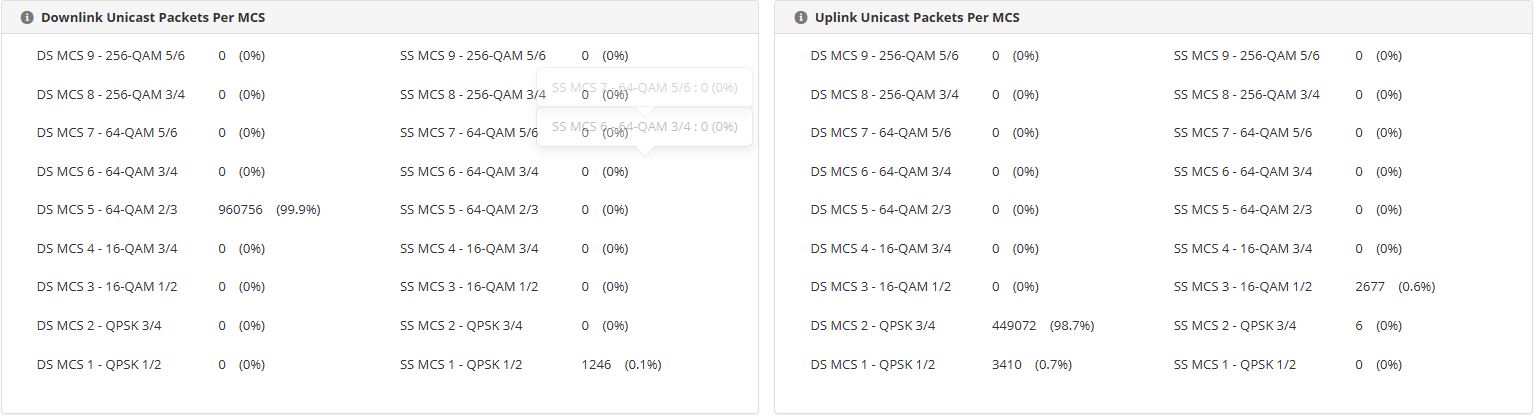
Task: Click the DS MCS 5 - 64-QAM 2/3 label in Downlink panel
Action: point(107,210)
